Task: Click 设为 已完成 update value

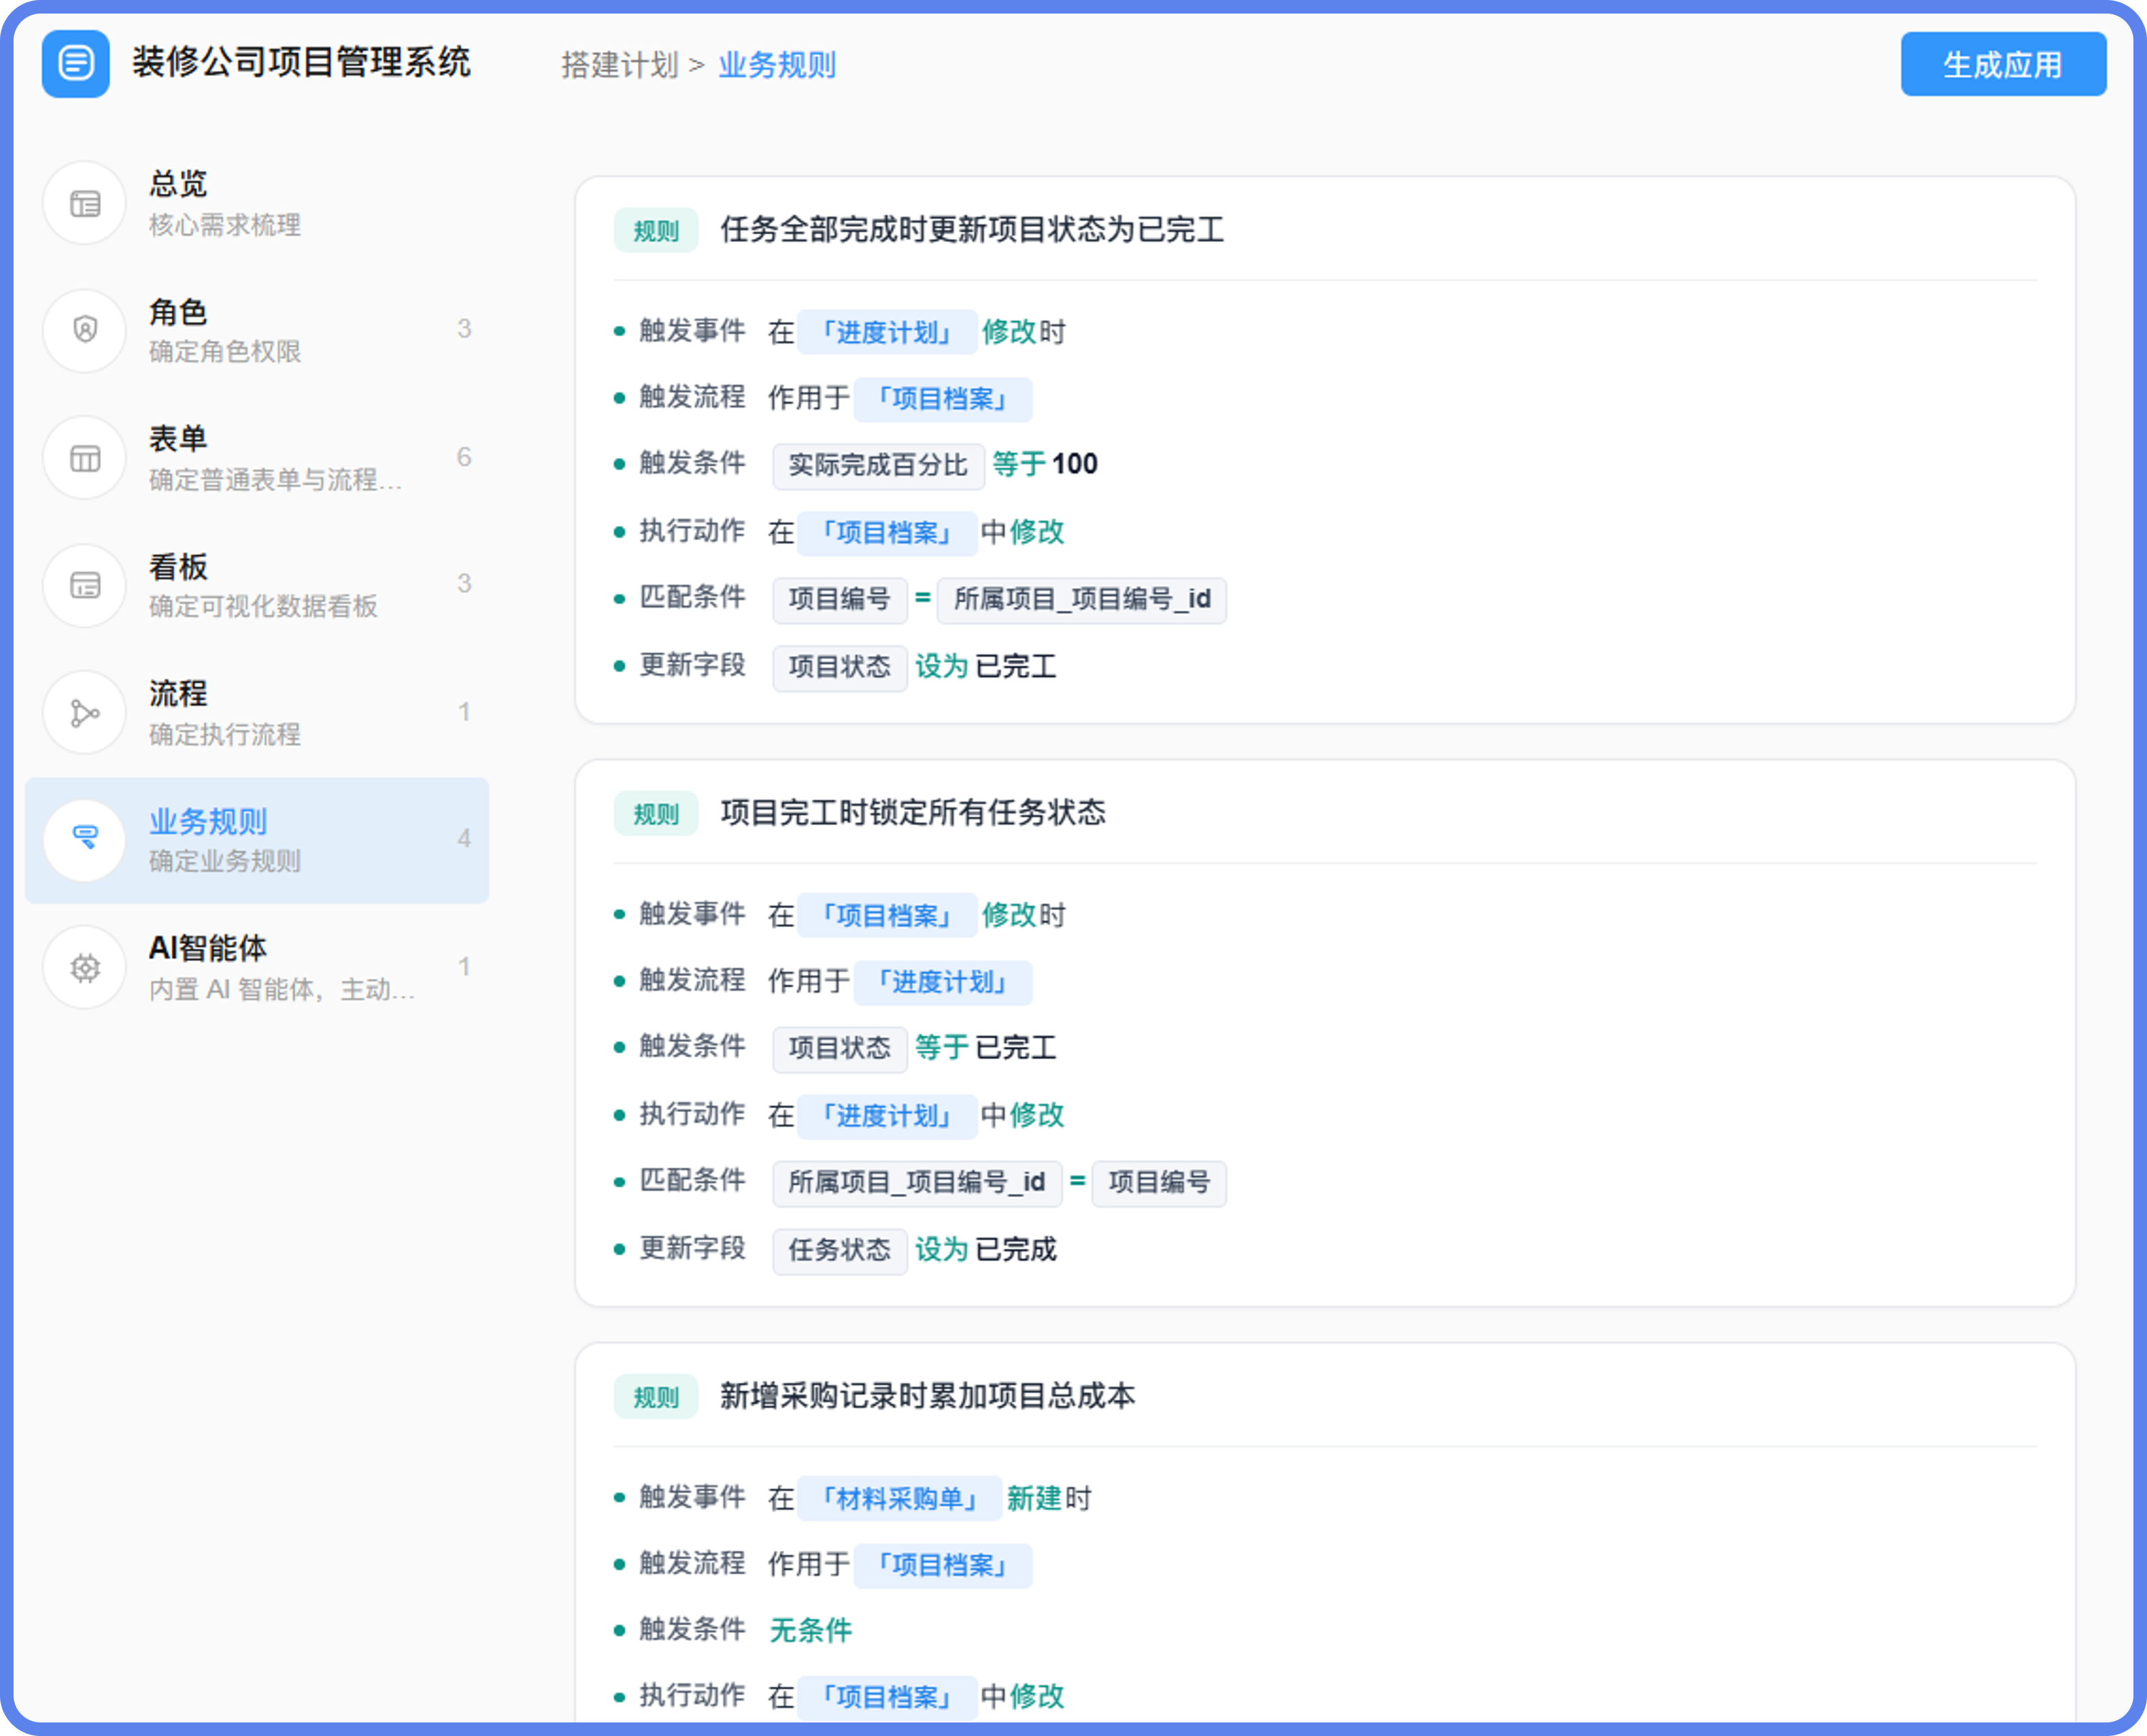Action: (x=986, y=1249)
